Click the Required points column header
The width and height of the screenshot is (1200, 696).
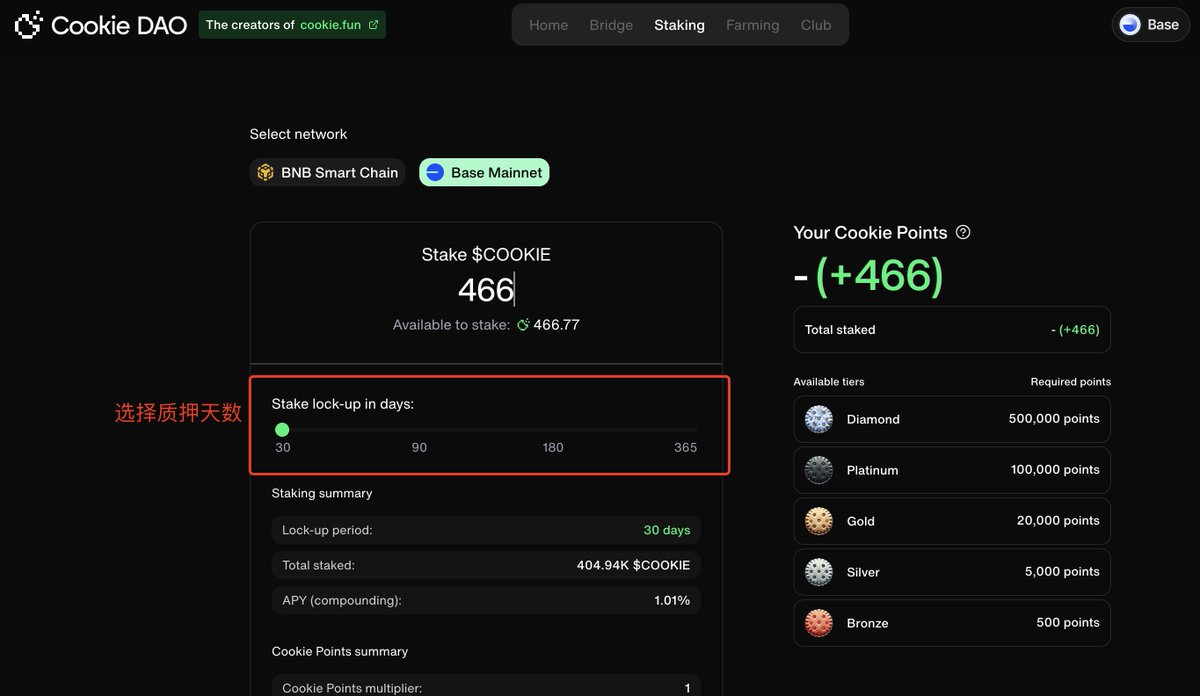pyautogui.click(x=1071, y=382)
